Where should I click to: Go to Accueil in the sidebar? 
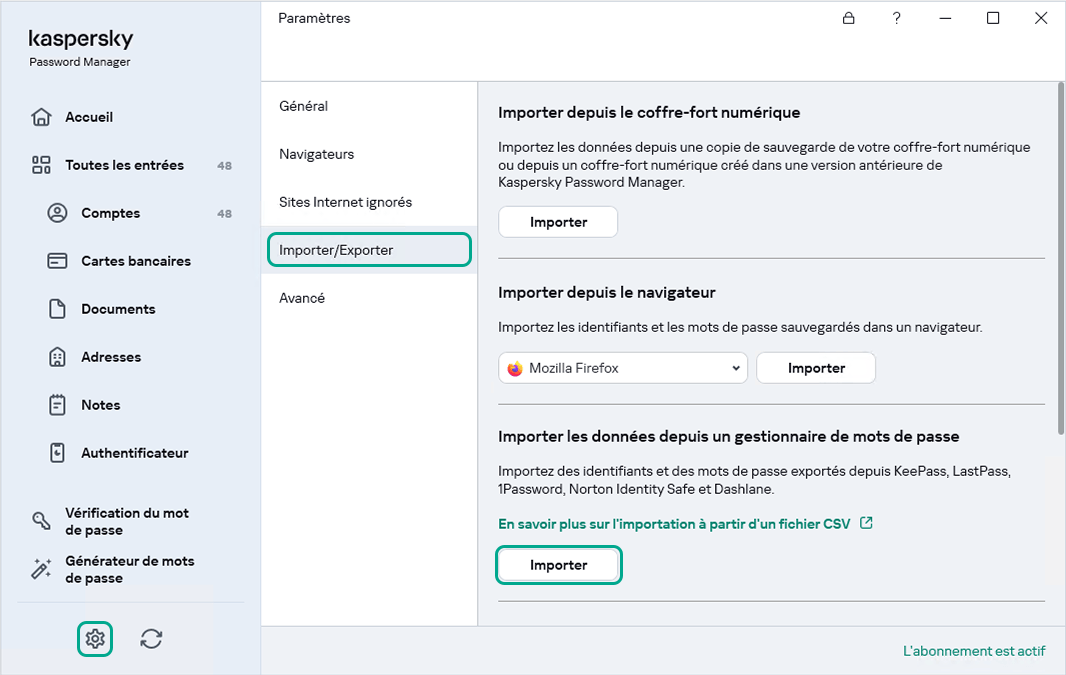click(x=89, y=117)
